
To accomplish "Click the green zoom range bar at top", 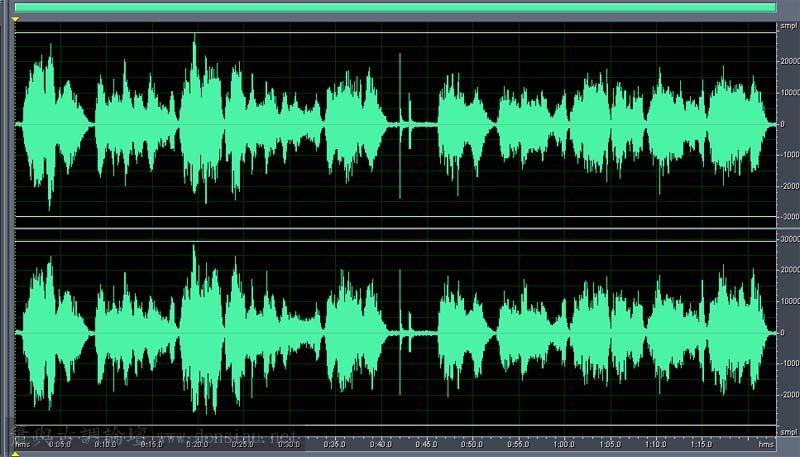I will 396,6.
